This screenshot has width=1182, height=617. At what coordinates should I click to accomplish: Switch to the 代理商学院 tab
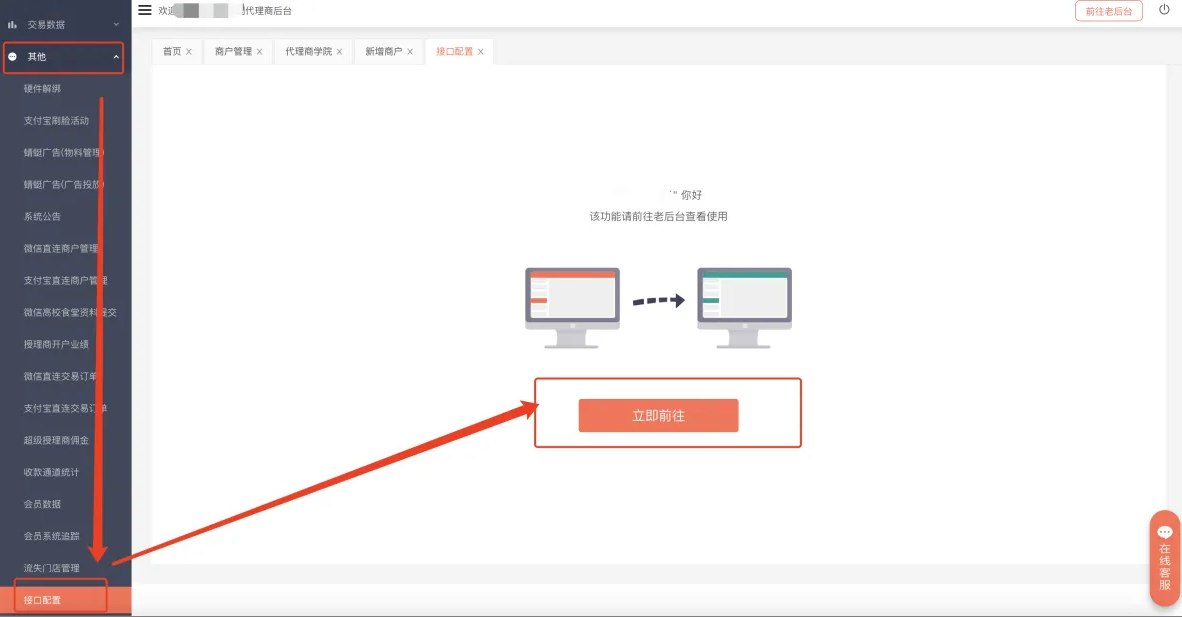(x=308, y=52)
